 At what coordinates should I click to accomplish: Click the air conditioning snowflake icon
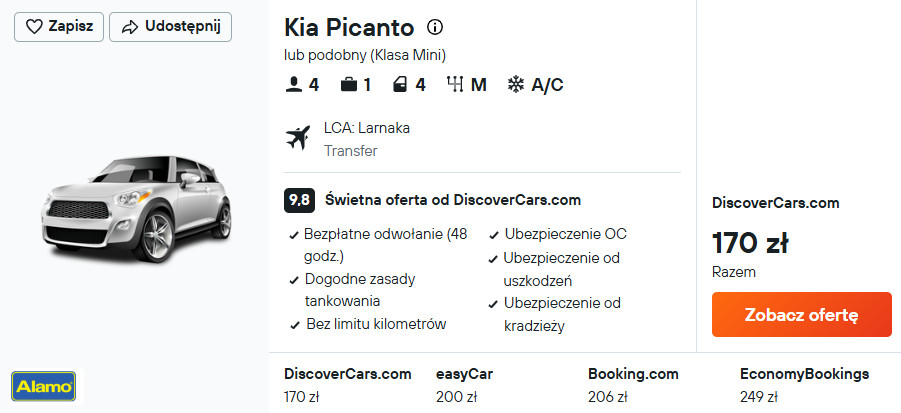point(516,85)
